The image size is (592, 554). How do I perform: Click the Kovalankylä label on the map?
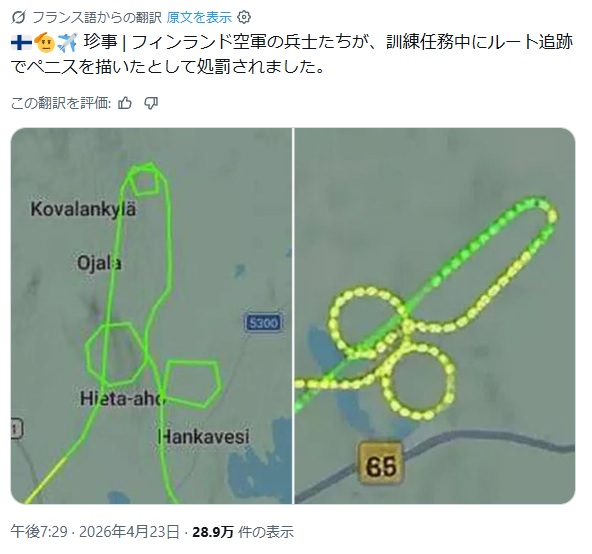83,210
